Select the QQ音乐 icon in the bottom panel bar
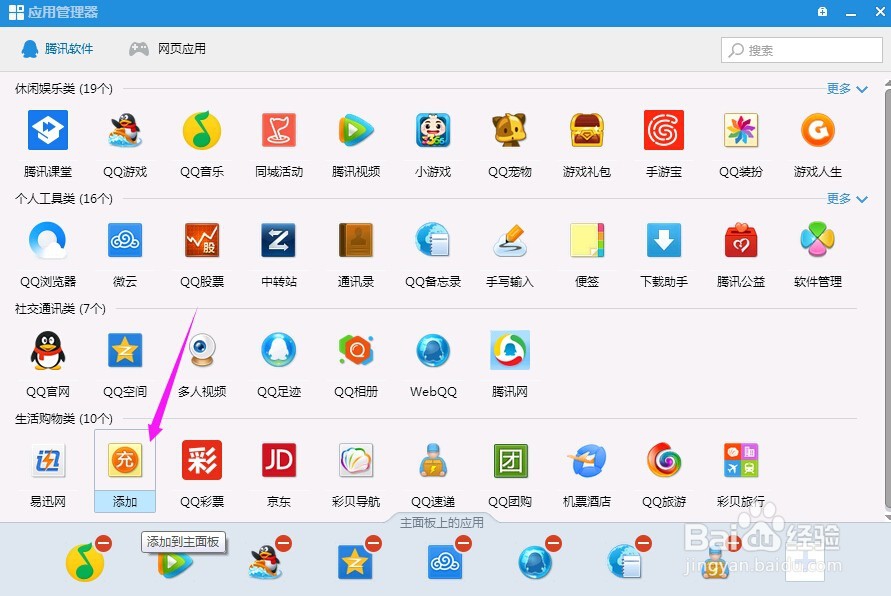 click(x=85, y=562)
